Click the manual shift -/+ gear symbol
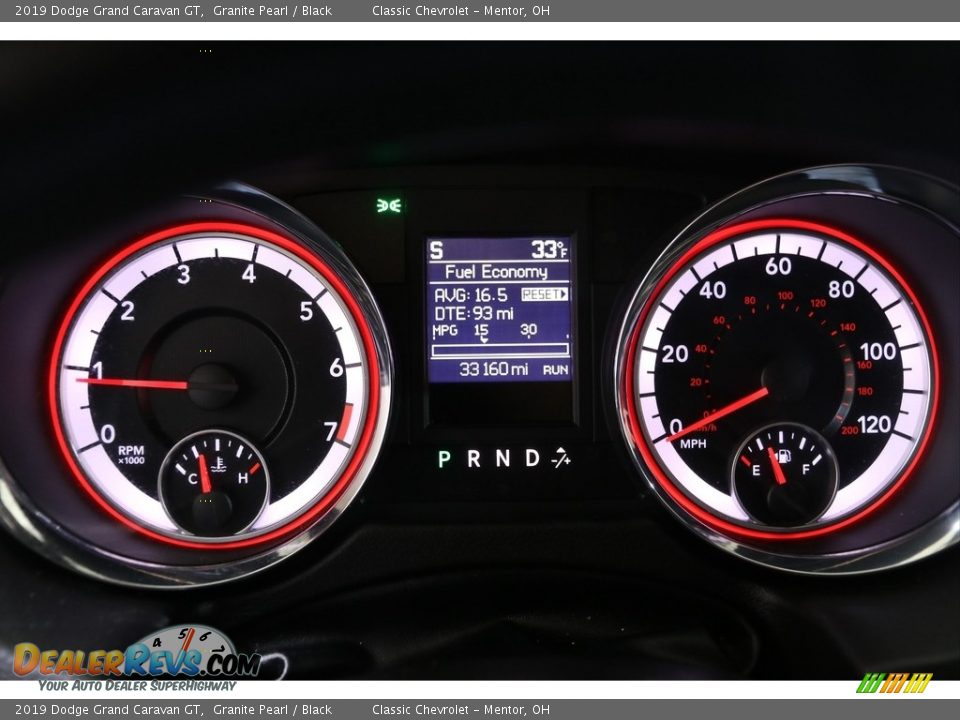960x720 pixels. pos(561,458)
